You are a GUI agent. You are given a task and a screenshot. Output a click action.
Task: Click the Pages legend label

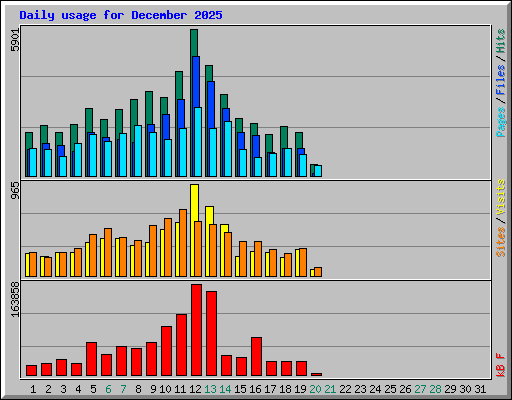501,122
